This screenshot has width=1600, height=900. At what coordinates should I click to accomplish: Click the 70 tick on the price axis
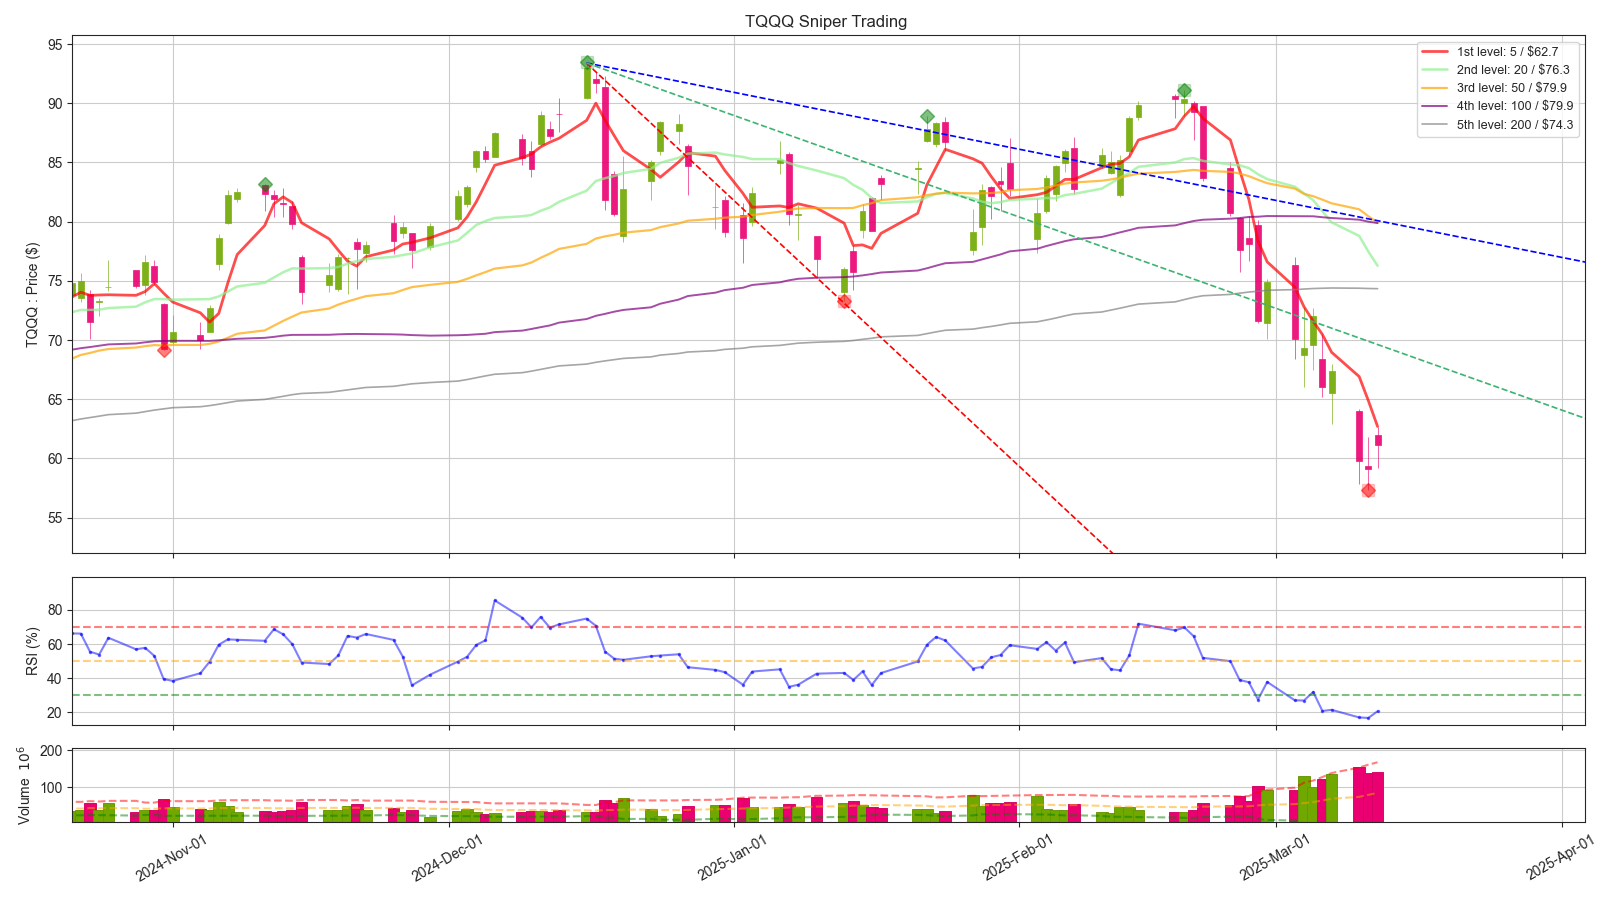(x=54, y=341)
